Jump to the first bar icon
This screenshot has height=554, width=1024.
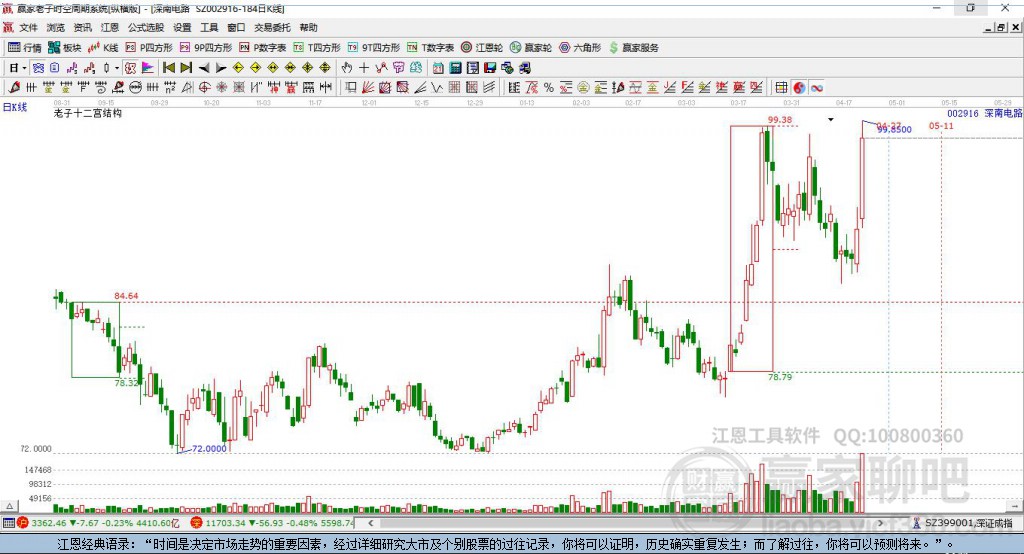pos(169,68)
